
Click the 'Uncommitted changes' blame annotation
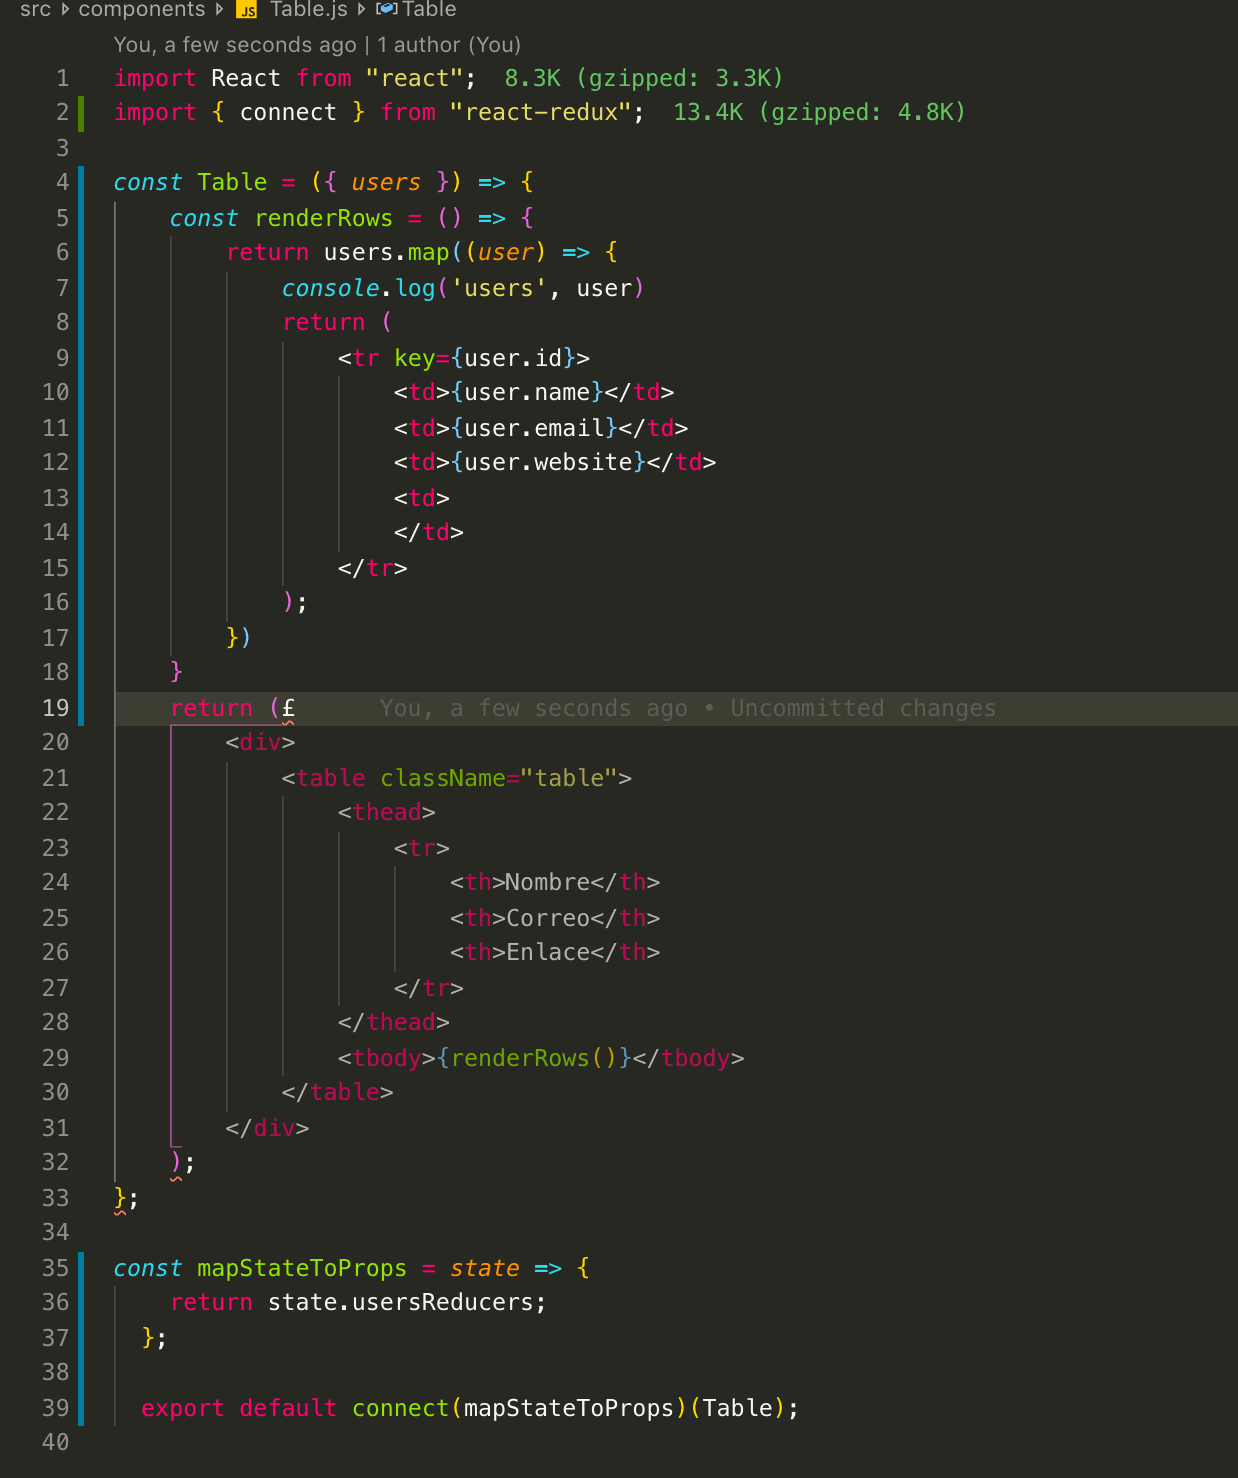pos(863,708)
